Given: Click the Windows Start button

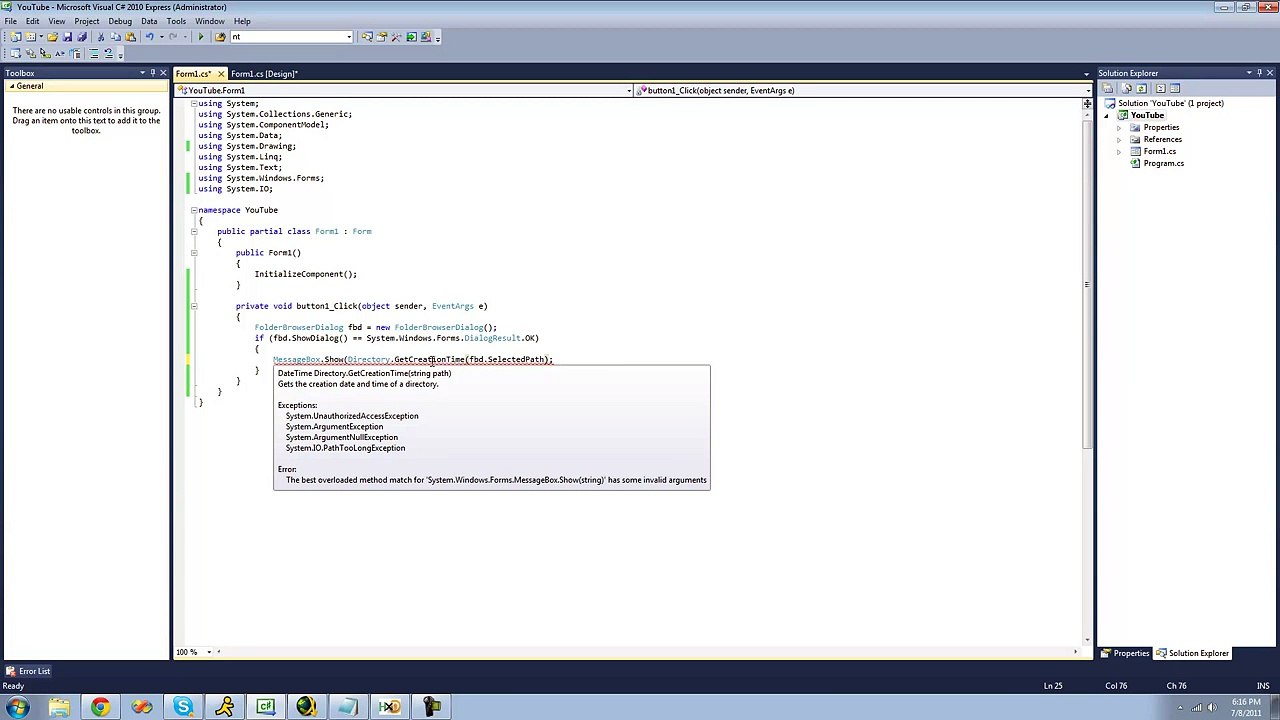Looking at the screenshot, I should tap(17, 707).
